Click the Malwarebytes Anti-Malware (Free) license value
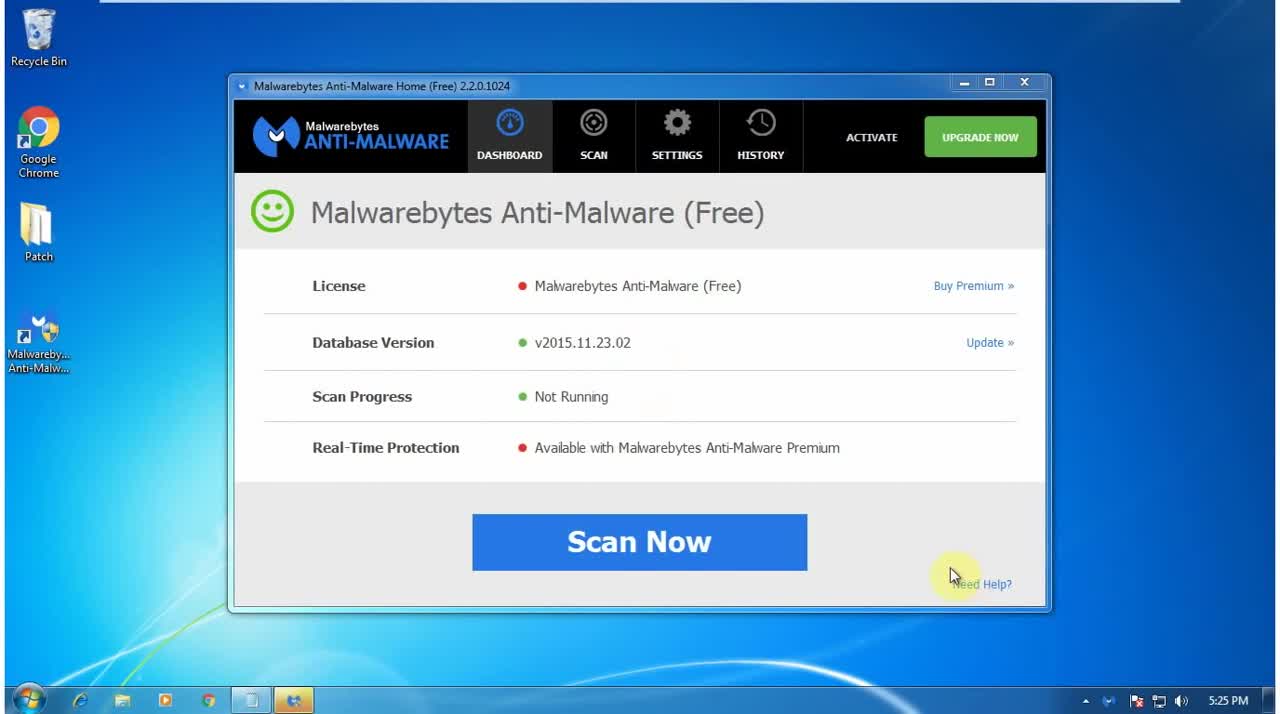This screenshot has height=714, width=1280. tap(638, 286)
